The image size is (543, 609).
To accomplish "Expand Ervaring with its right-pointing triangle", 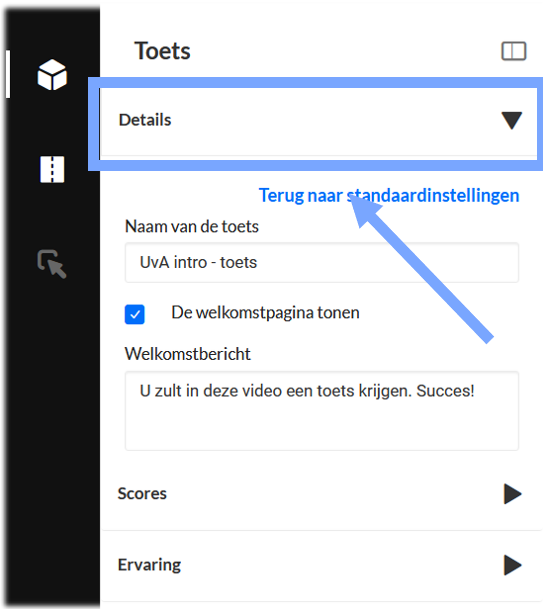I will click(512, 565).
